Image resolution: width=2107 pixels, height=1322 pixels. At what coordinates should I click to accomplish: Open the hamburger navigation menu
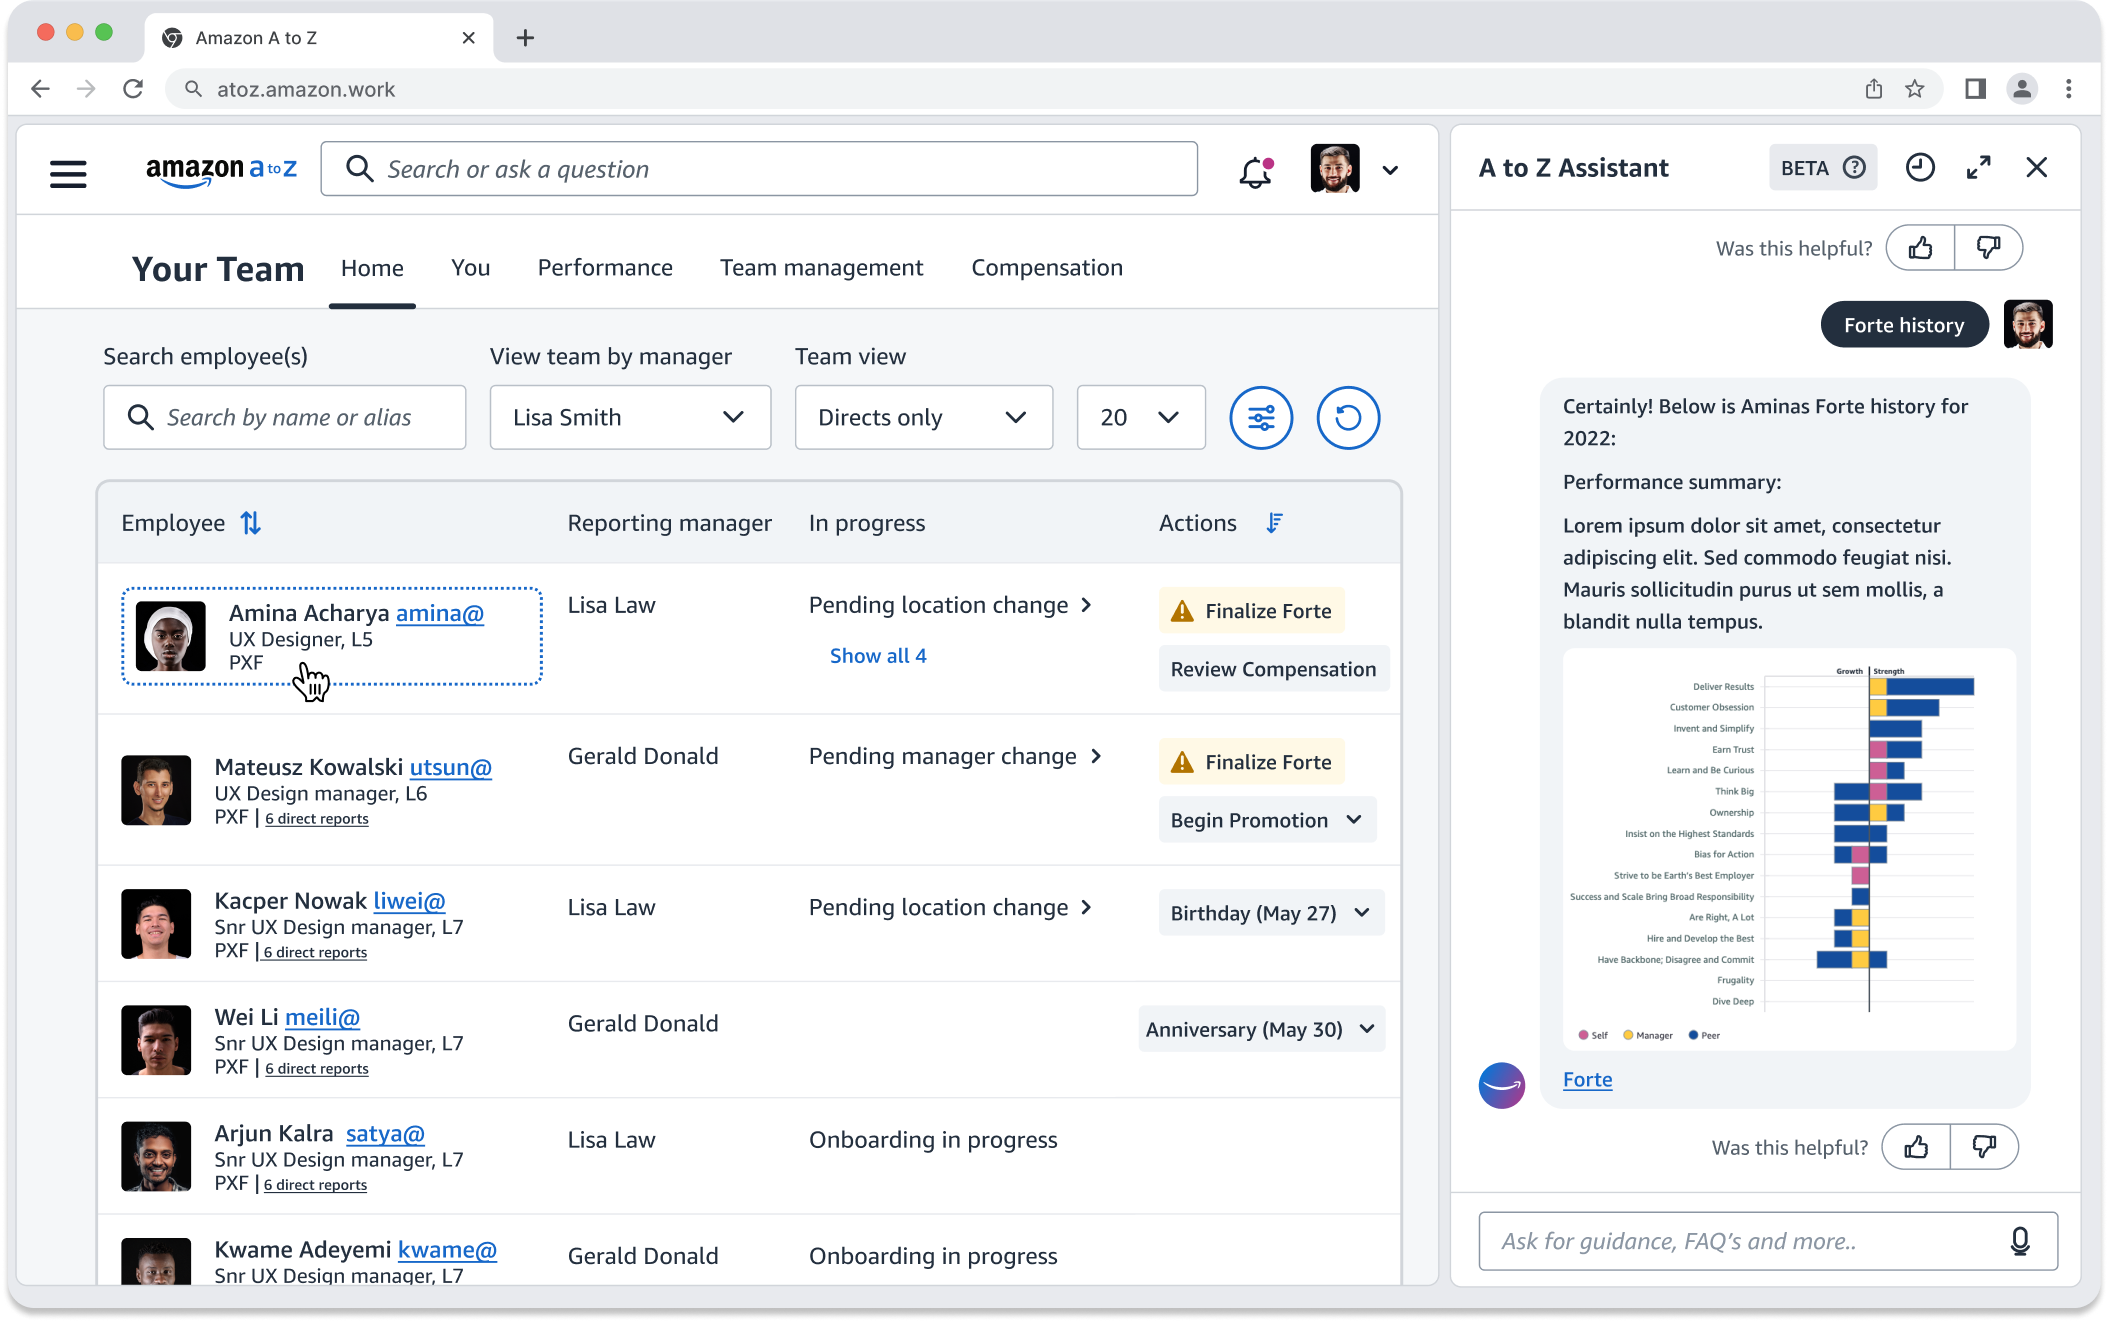pos(68,172)
